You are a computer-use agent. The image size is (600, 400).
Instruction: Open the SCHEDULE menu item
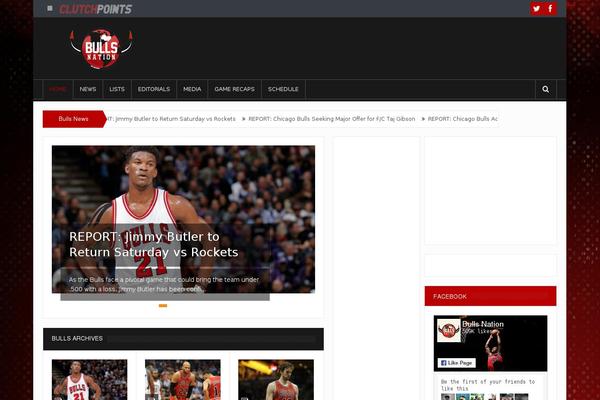click(x=283, y=89)
